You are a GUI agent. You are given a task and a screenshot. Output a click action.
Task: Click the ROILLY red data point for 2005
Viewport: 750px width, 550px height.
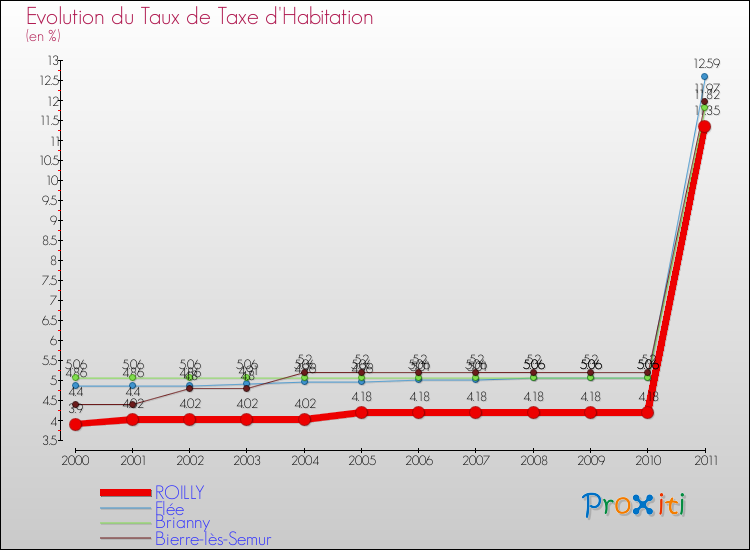[361, 412]
